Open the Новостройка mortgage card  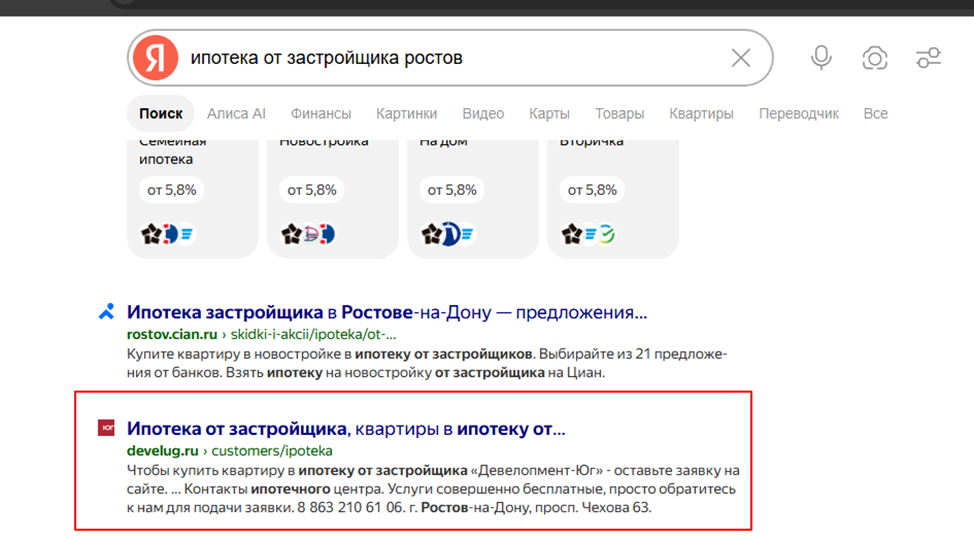tap(333, 199)
